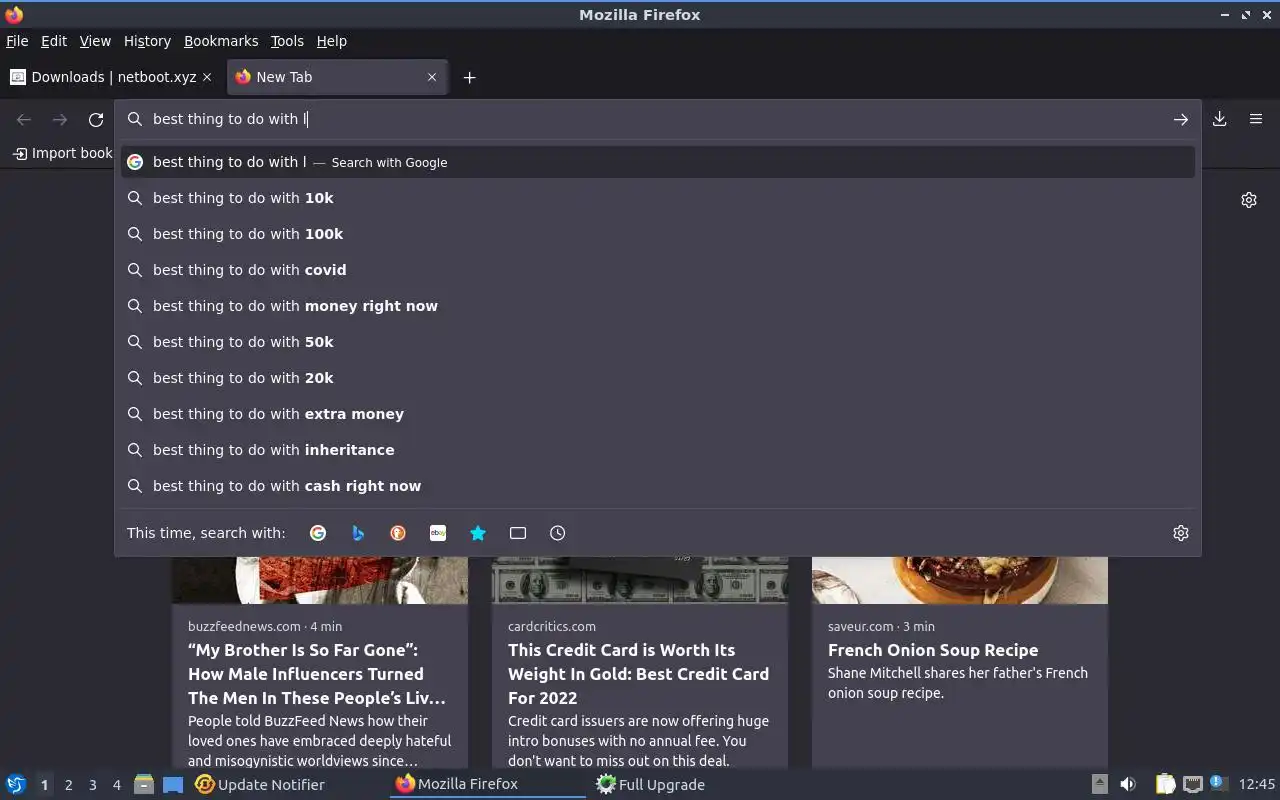Open the Bookmarks menu

point(221,41)
